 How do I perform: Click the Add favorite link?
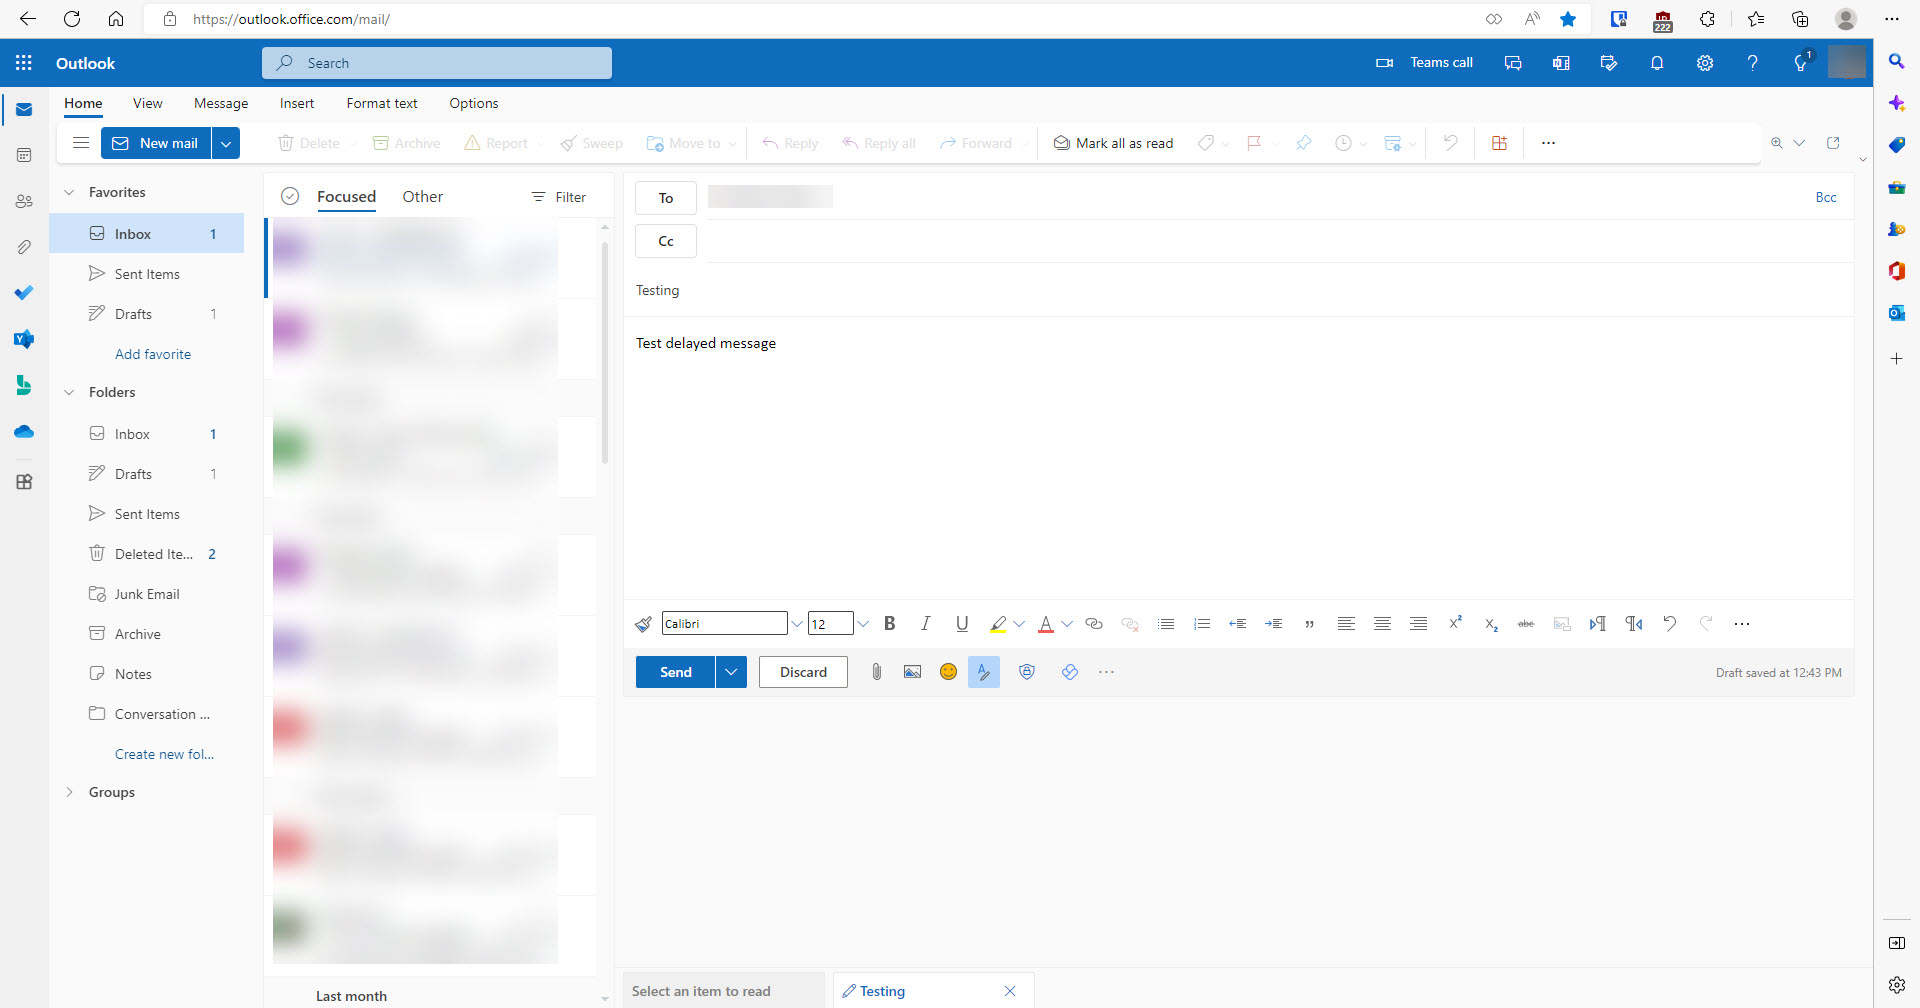(x=153, y=353)
